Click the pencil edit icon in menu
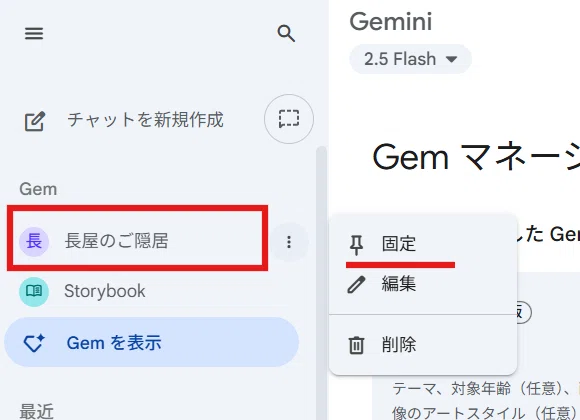 (x=356, y=285)
